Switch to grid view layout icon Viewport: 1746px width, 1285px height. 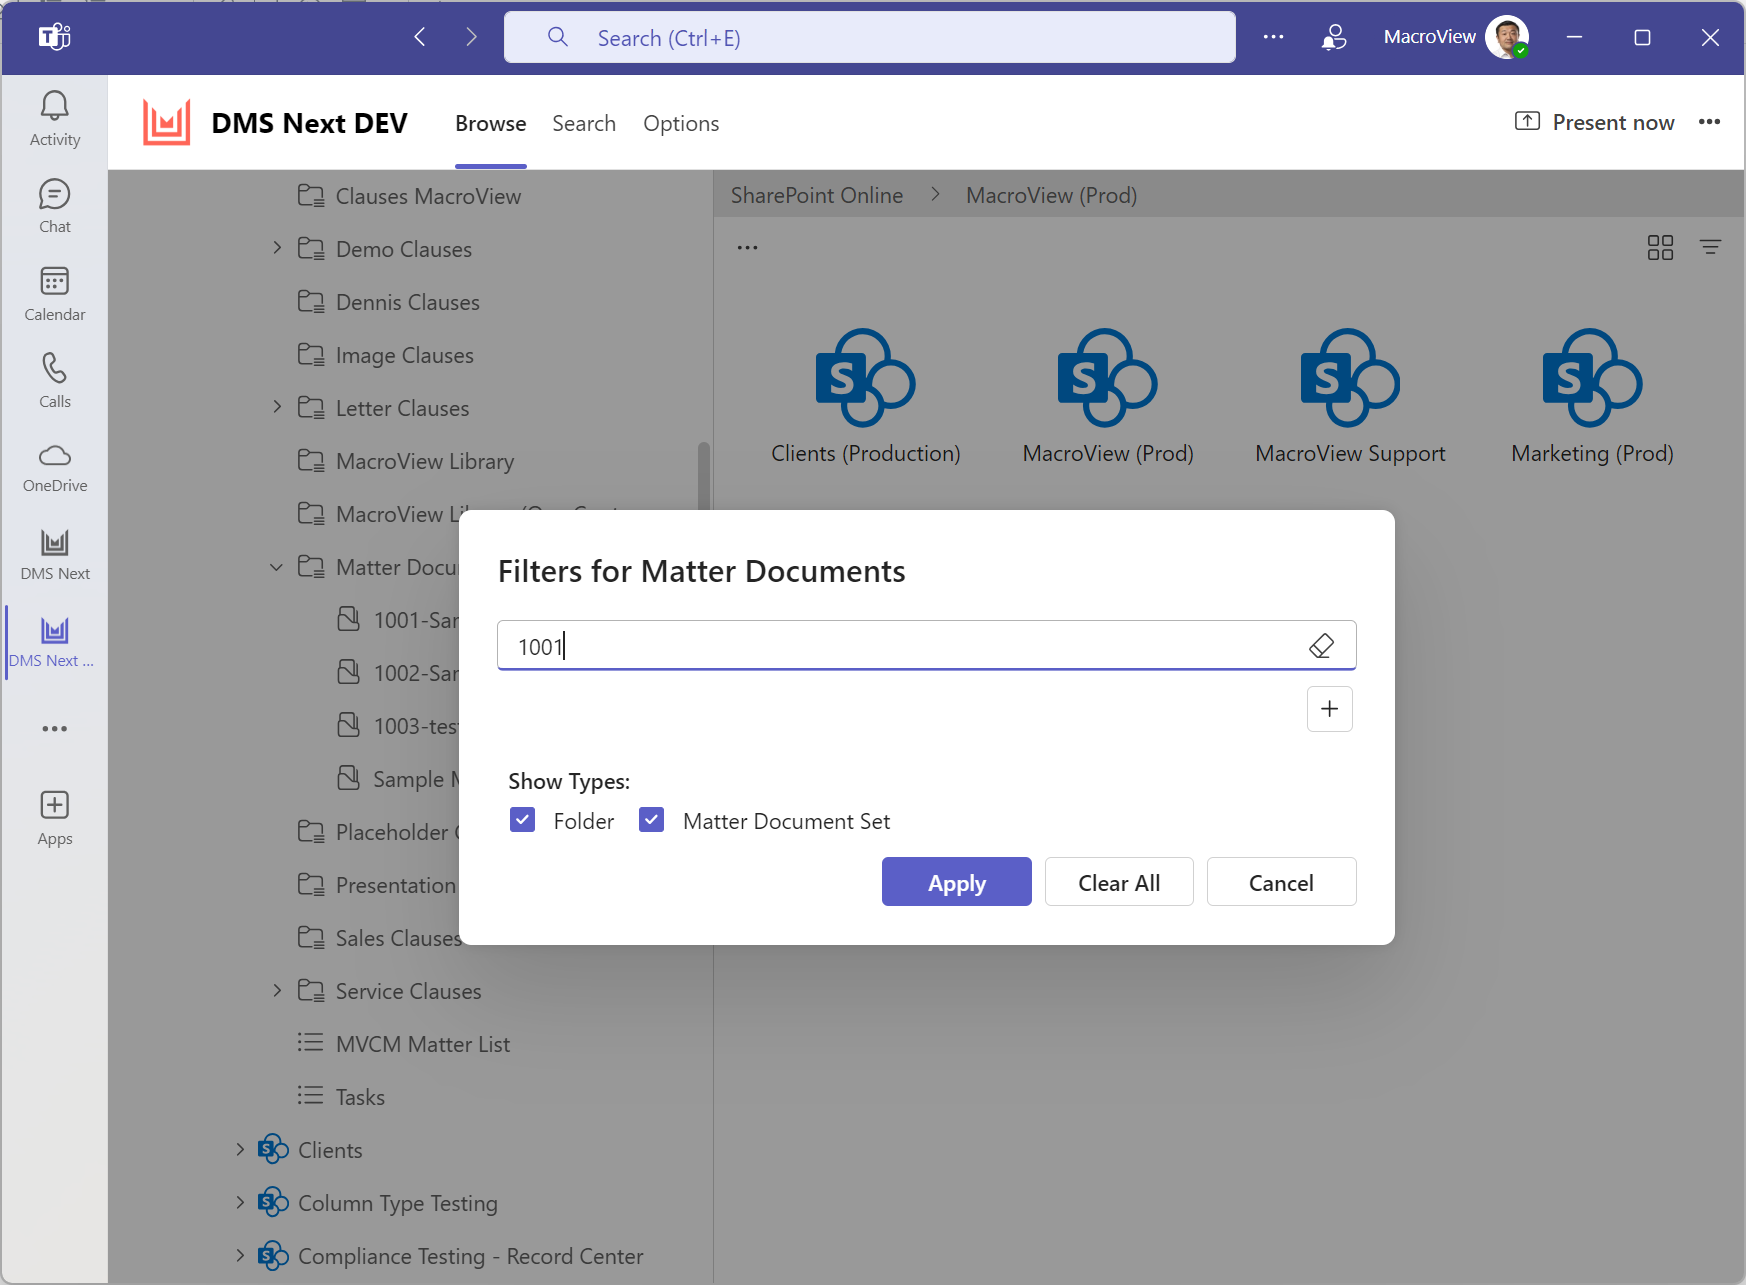pos(1660,247)
